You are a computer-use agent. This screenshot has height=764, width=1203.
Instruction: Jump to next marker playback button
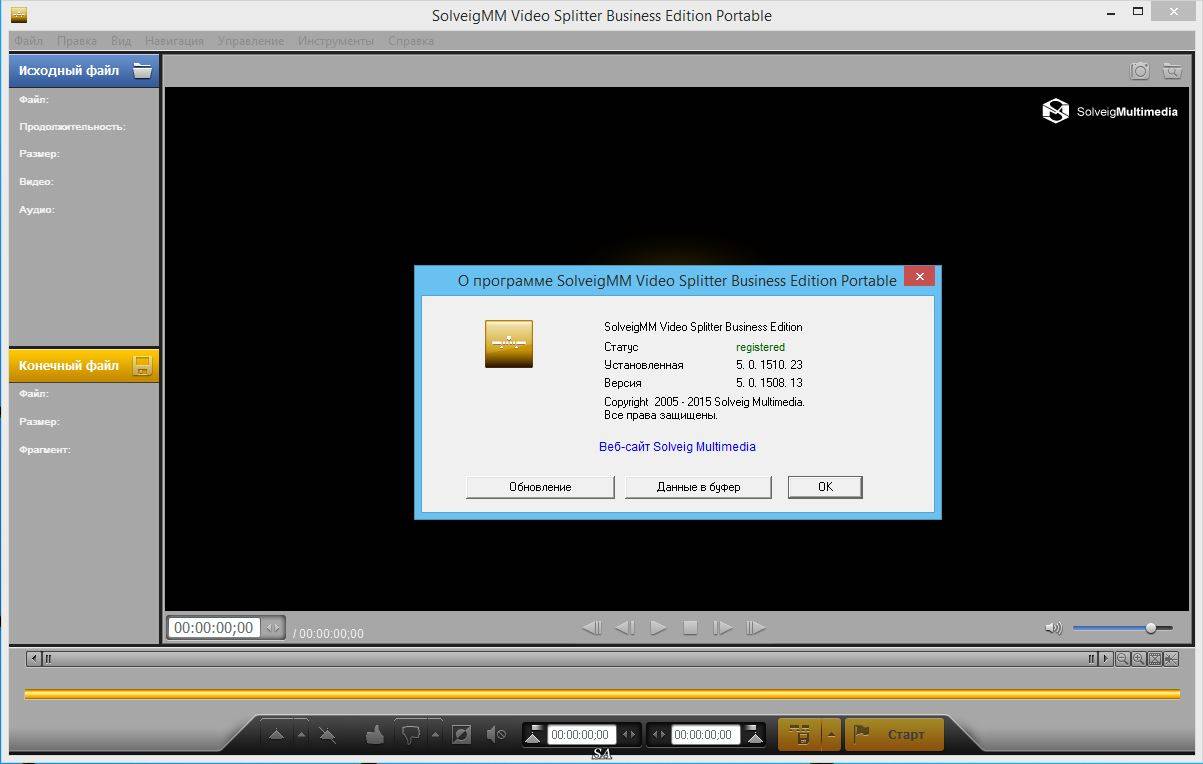click(756, 628)
